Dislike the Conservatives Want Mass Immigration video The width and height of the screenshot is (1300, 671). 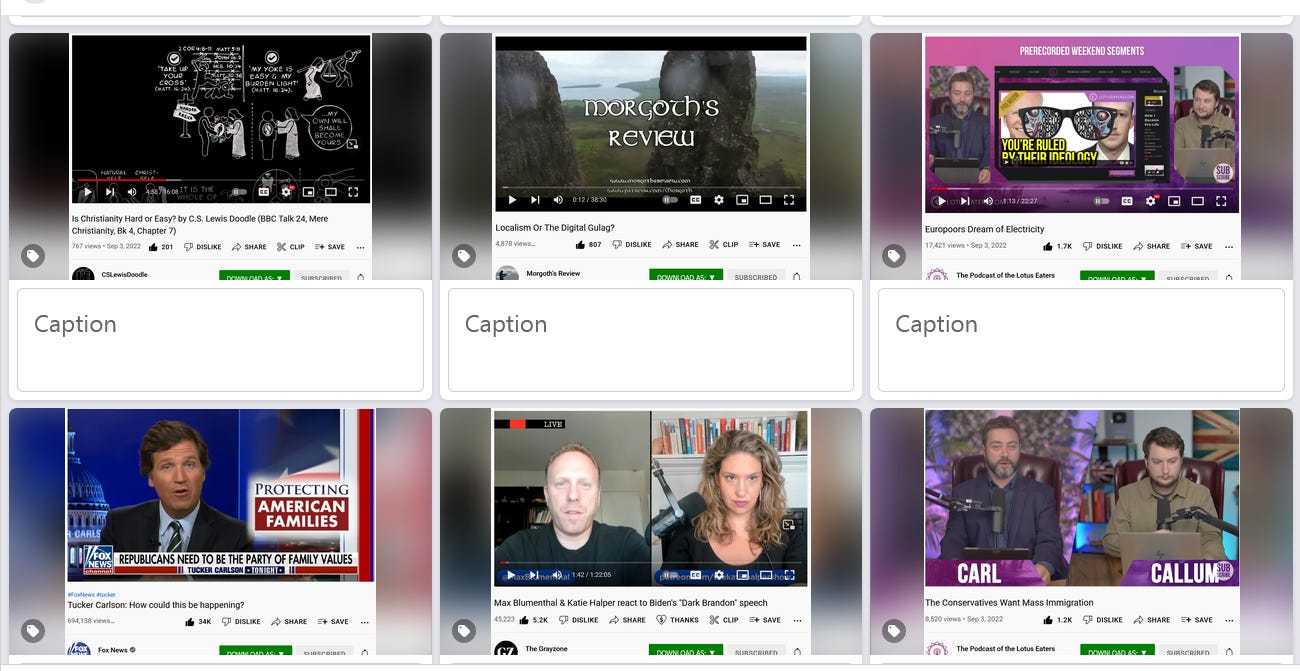pos(1103,620)
